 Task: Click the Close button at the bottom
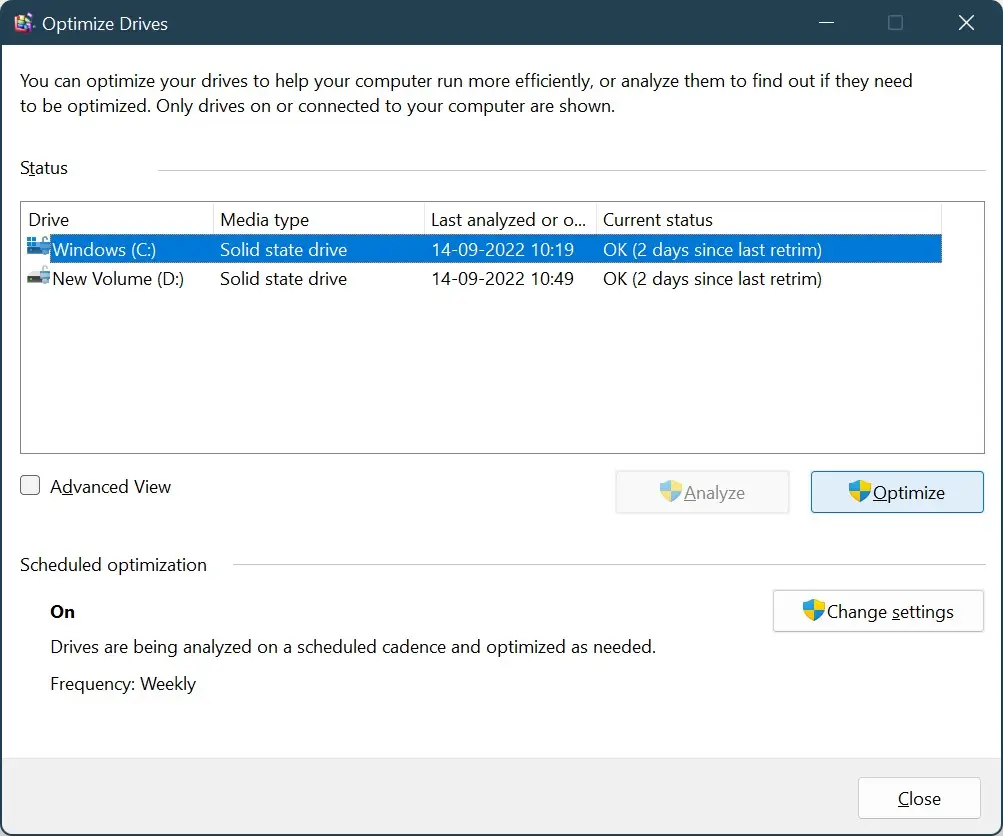click(x=919, y=798)
